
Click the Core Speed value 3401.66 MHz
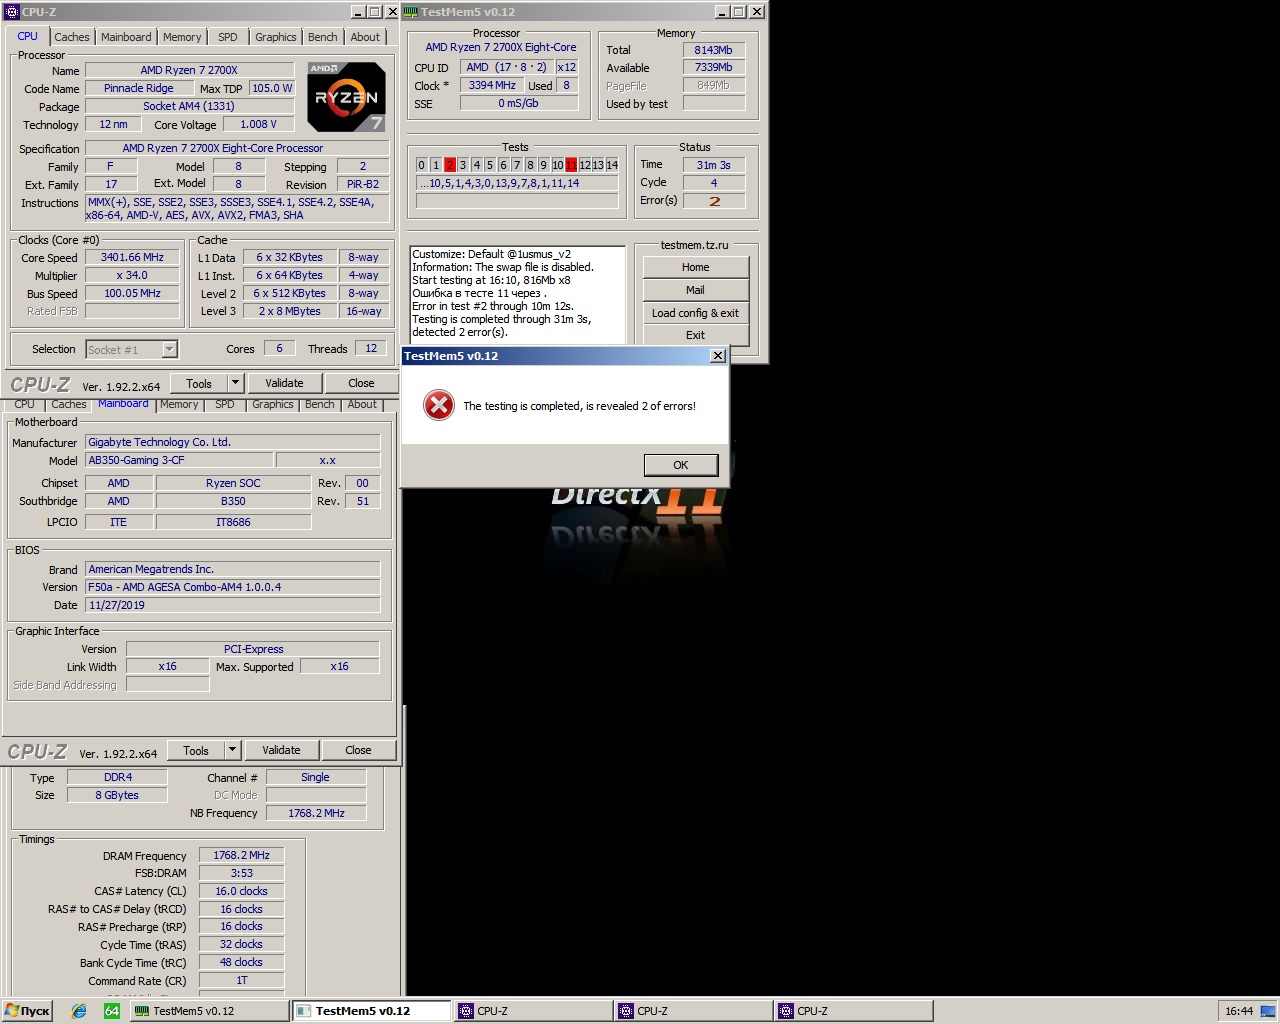point(132,257)
